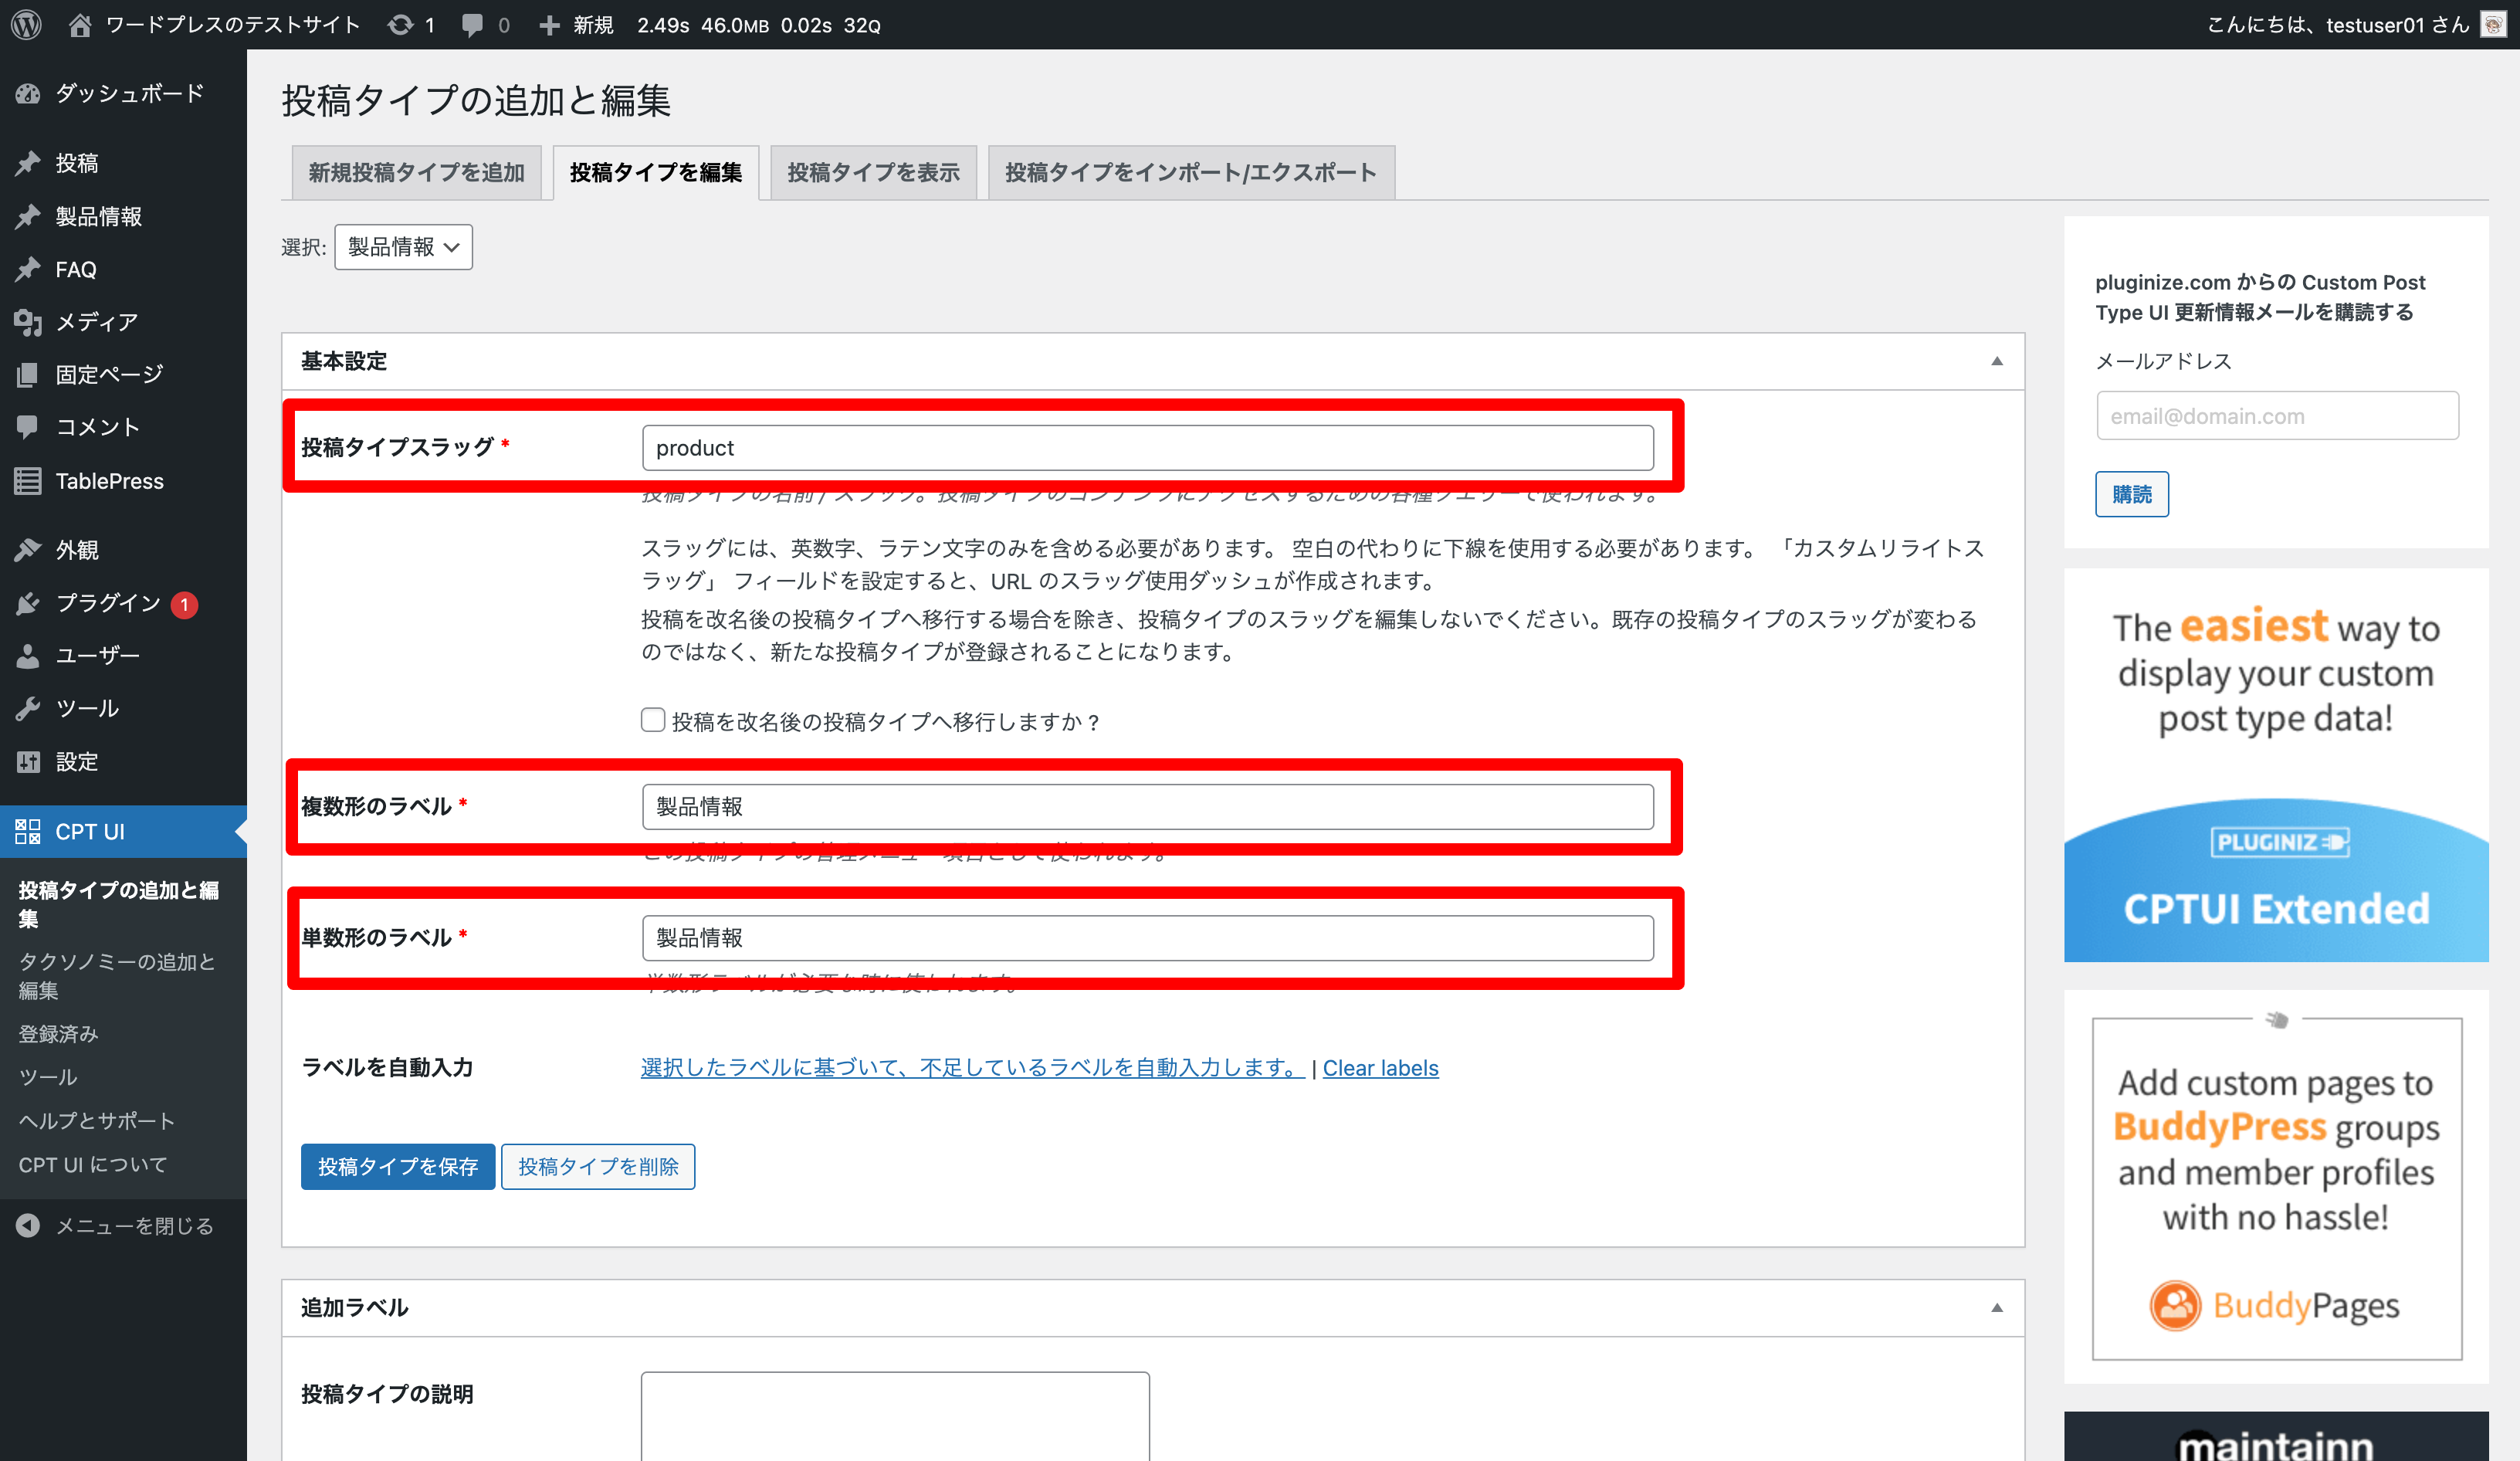Click the maintainn banner

point(2276,1437)
